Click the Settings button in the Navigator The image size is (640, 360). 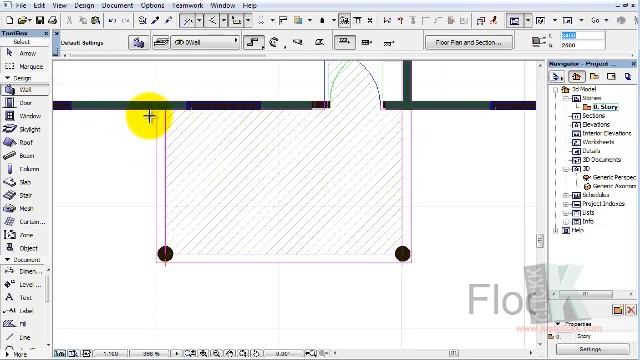[592, 349]
